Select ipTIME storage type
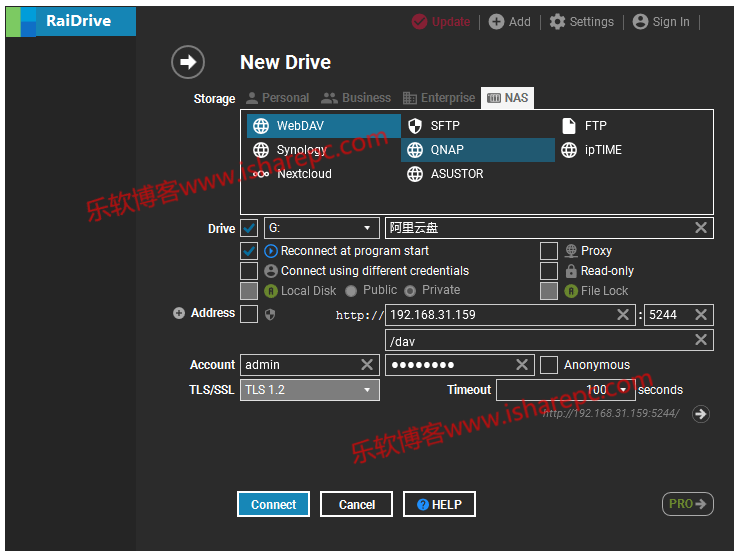 (632, 150)
